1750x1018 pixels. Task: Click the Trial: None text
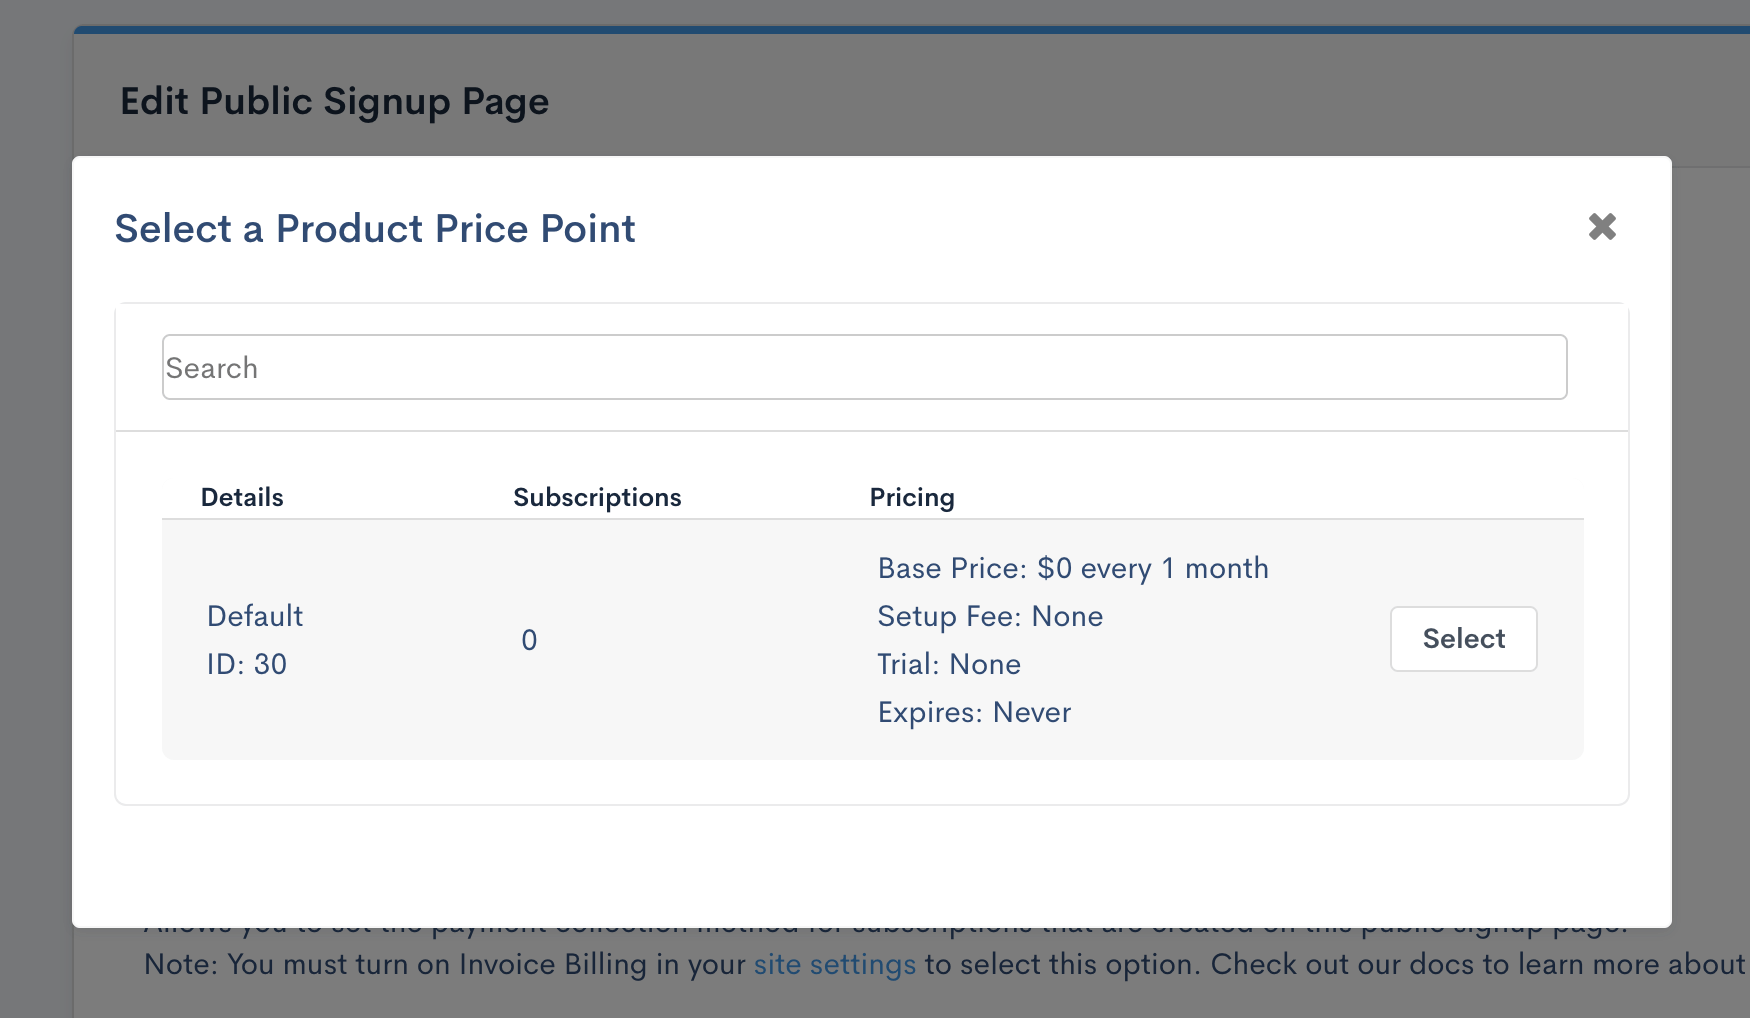[x=949, y=664]
